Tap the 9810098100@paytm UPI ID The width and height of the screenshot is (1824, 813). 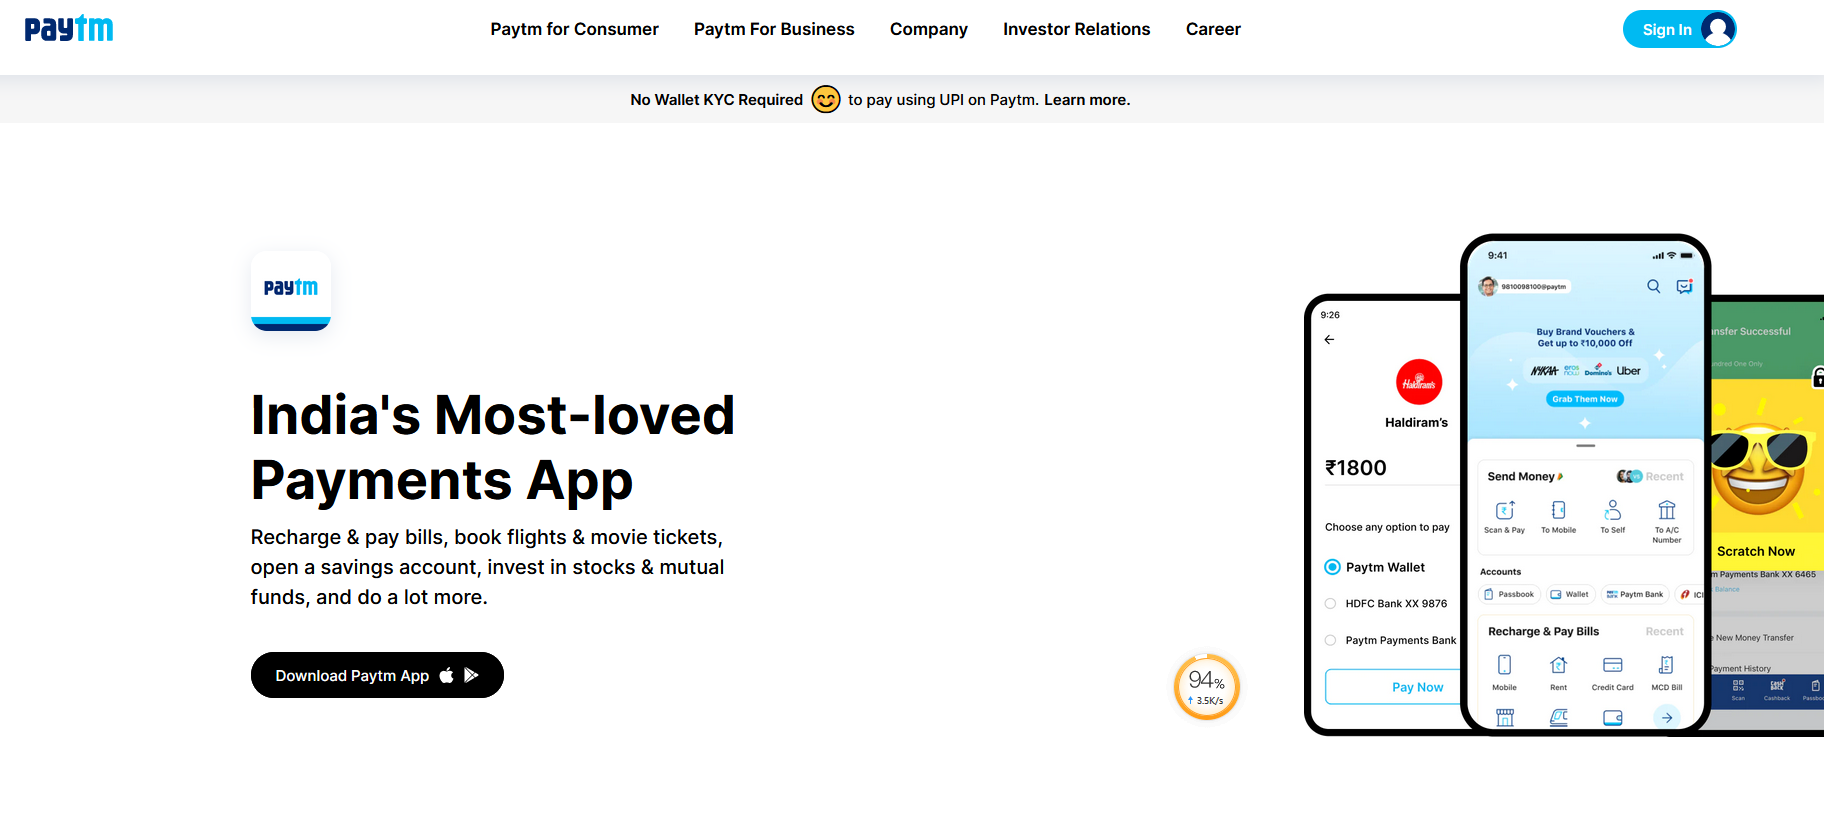[1534, 287]
